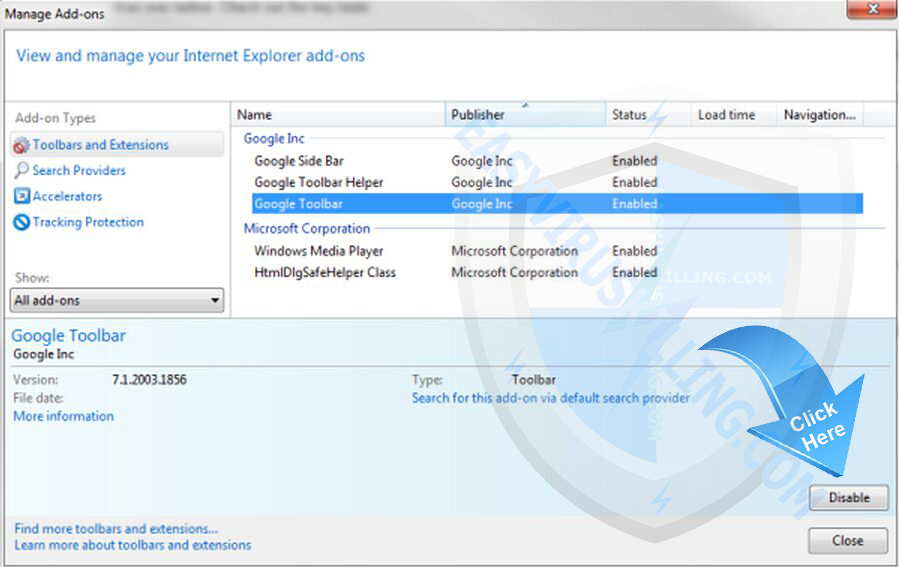Image resolution: width=899 pixels, height=567 pixels.
Task: Sort the list by Publisher column
Action: tap(525, 115)
